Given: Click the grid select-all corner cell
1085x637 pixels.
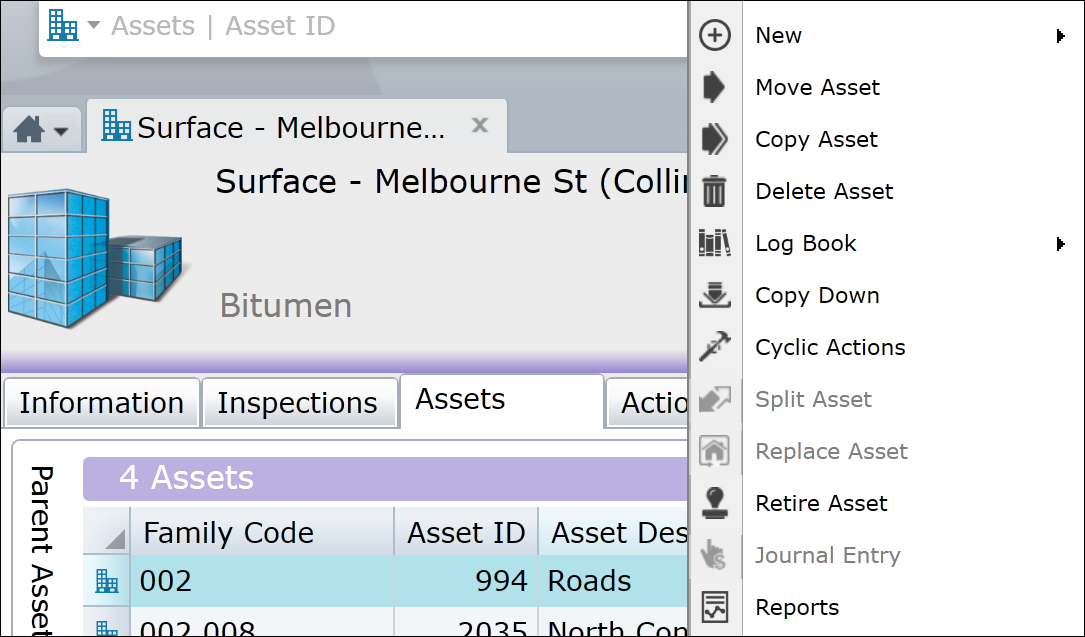Looking at the screenshot, I should tap(107, 531).
